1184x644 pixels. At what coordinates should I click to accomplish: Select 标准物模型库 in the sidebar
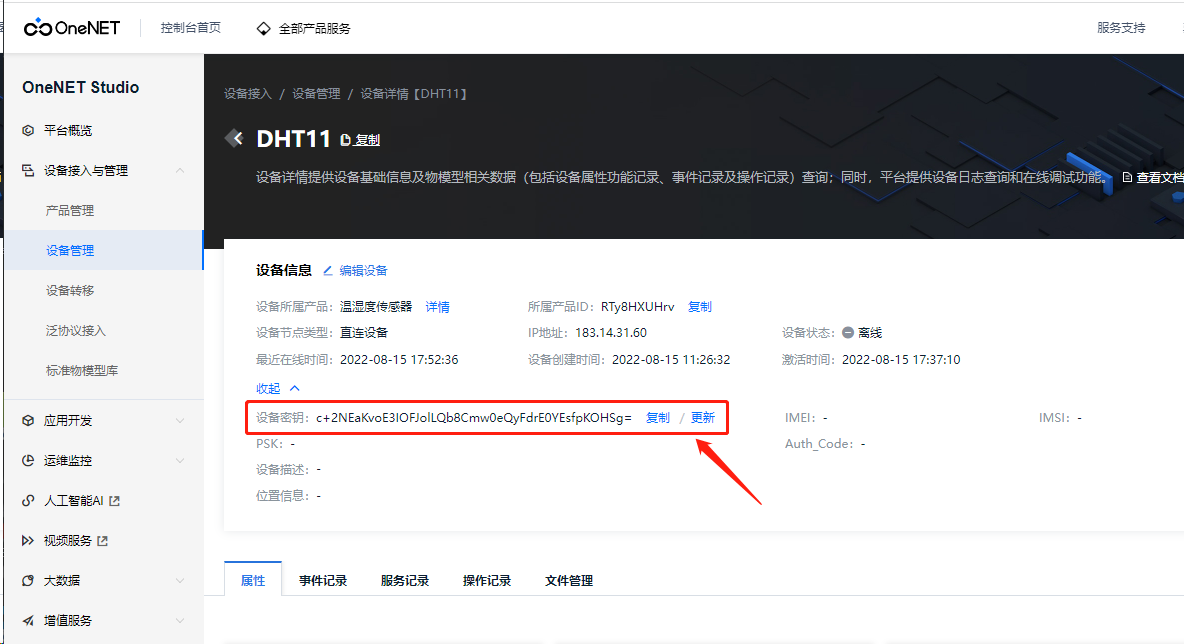pos(82,371)
